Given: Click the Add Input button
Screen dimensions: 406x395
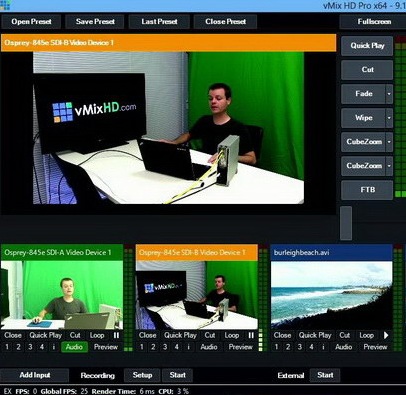Looking at the screenshot, I should pos(35,375).
